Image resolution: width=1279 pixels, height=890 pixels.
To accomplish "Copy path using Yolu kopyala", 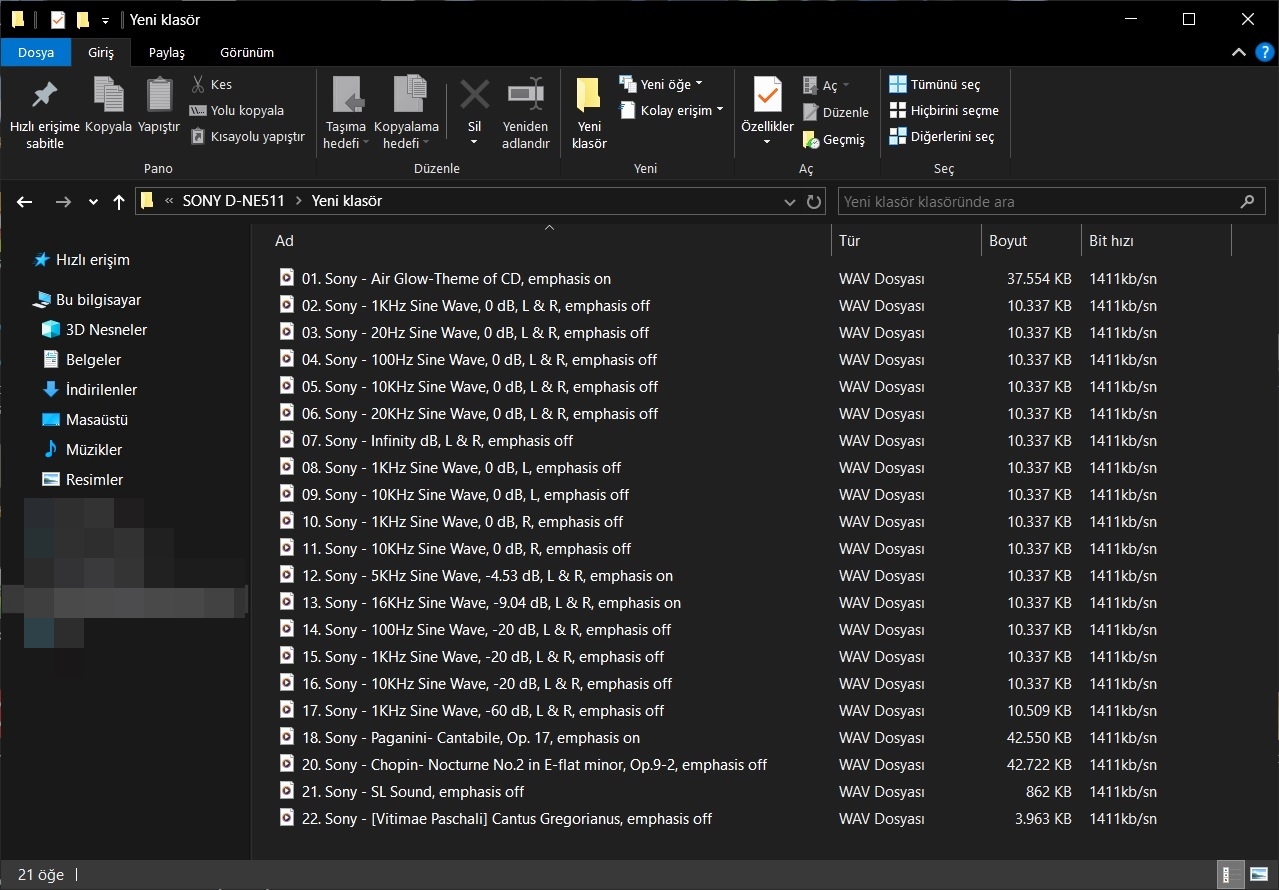I will 237,111.
